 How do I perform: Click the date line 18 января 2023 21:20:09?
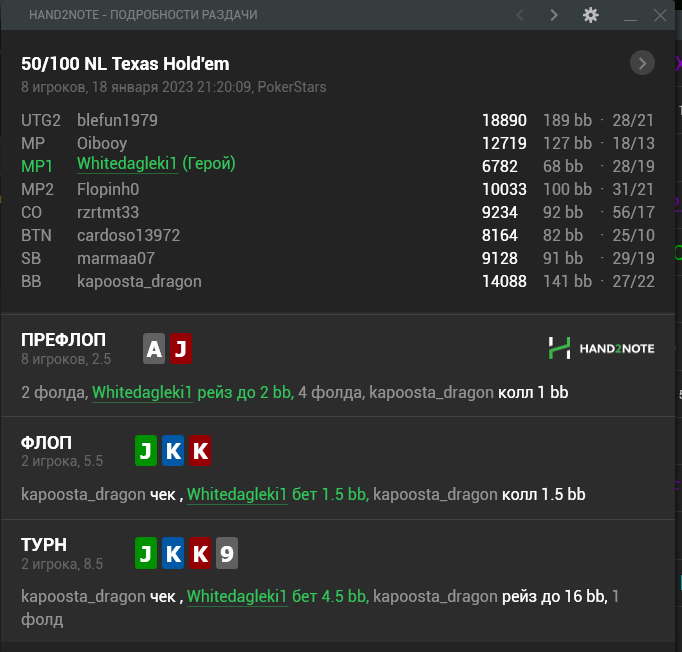pos(172,87)
